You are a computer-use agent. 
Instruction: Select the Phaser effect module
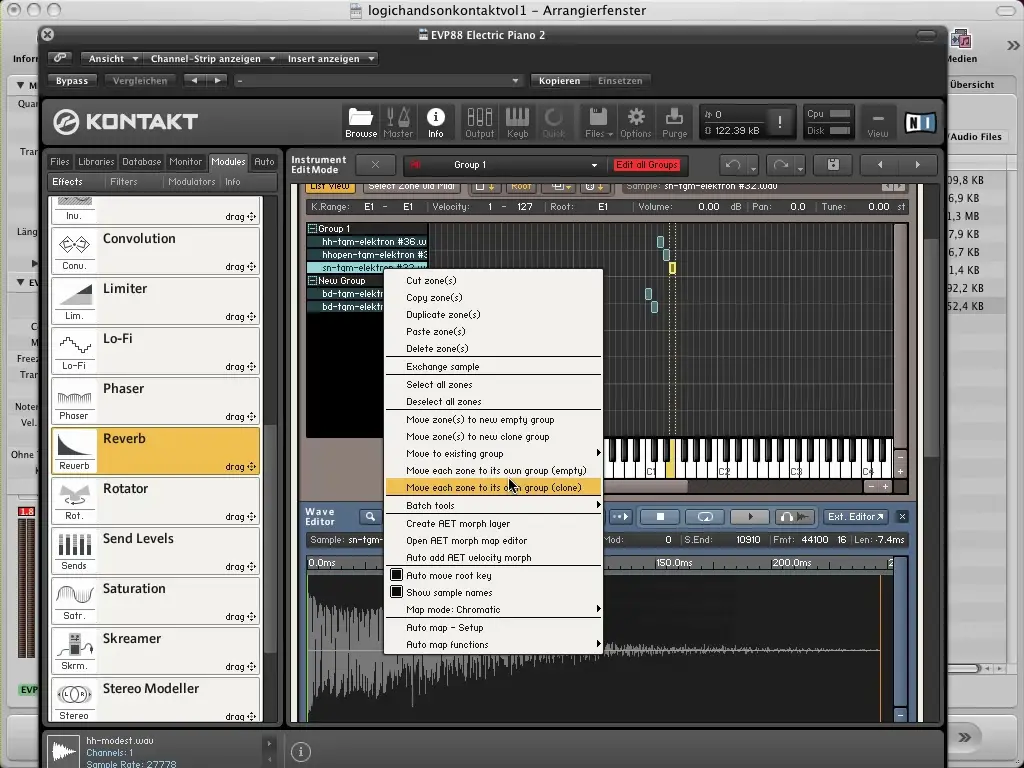coord(155,401)
